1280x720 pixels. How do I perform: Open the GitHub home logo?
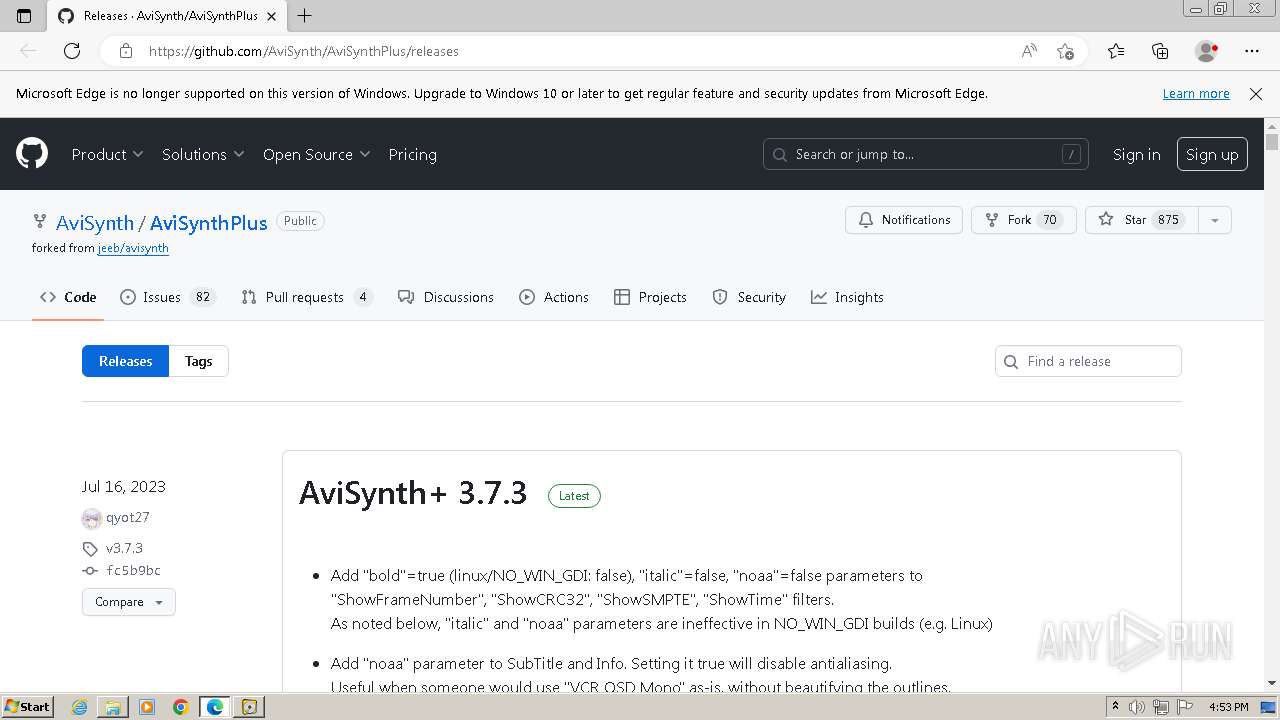click(x=32, y=154)
